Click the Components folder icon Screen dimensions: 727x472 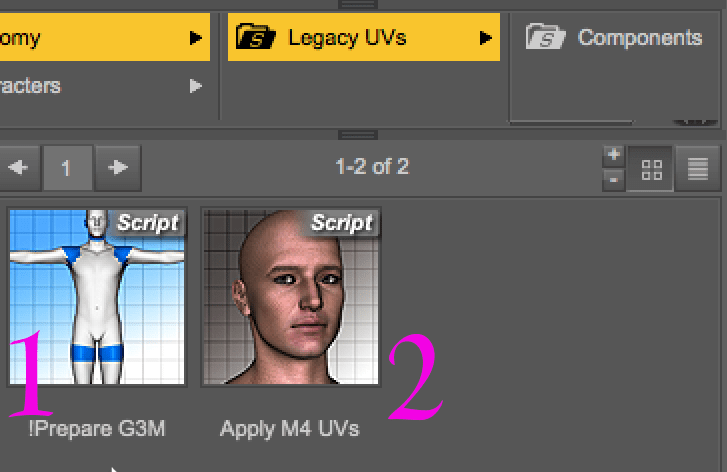tap(546, 38)
